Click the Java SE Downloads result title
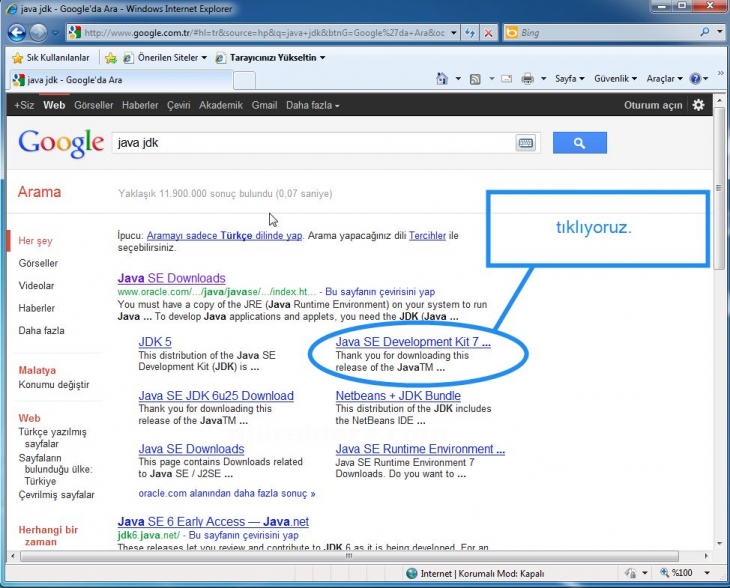Screen dimensions: 730x588 click(171, 278)
